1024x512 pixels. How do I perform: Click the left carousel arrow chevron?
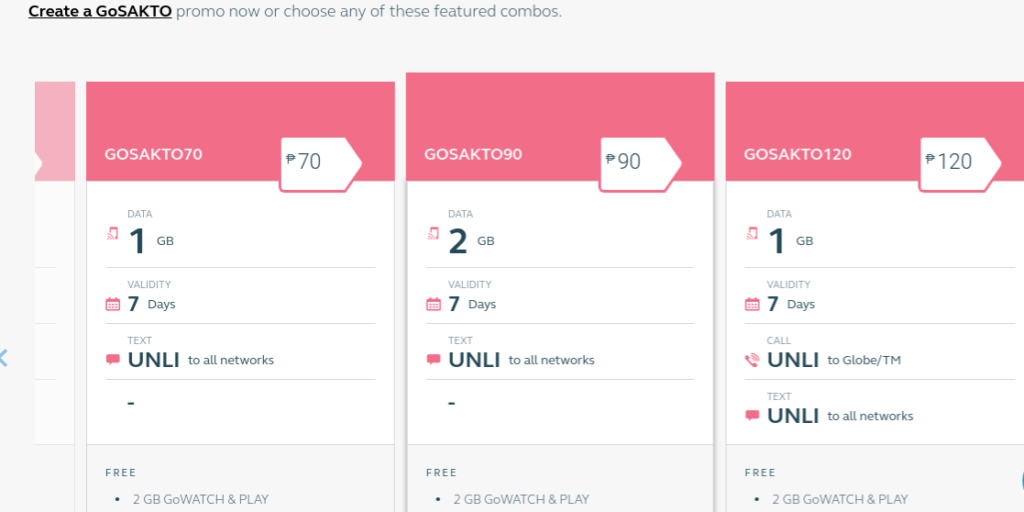3,357
